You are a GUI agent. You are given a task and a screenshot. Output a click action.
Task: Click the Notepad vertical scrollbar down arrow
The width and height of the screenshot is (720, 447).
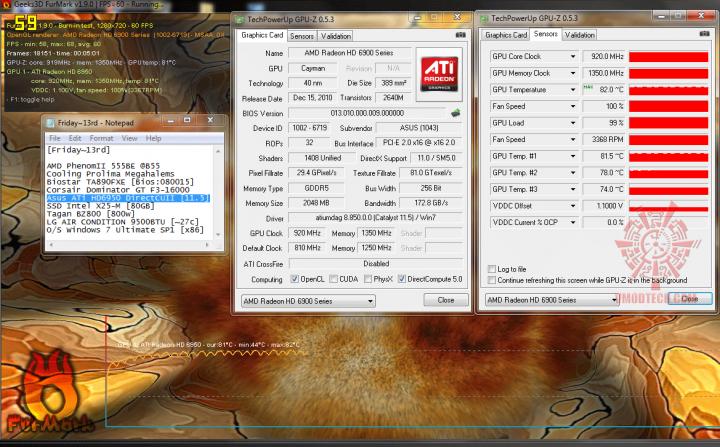[218, 234]
